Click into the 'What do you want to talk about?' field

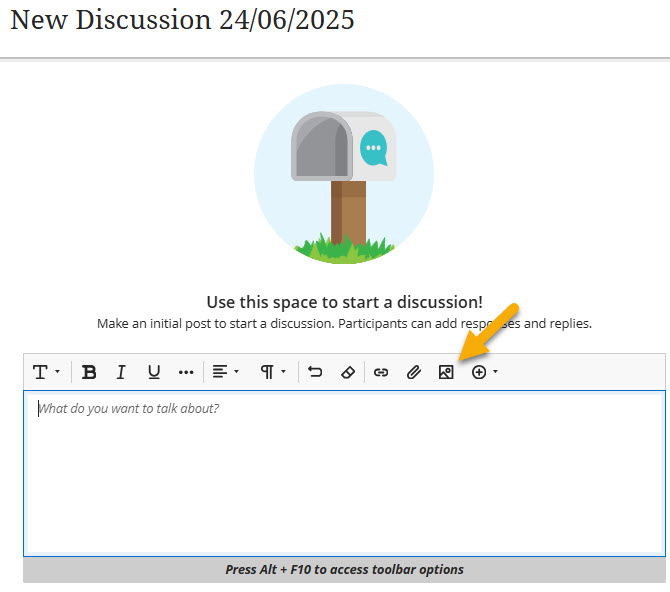(x=343, y=470)
